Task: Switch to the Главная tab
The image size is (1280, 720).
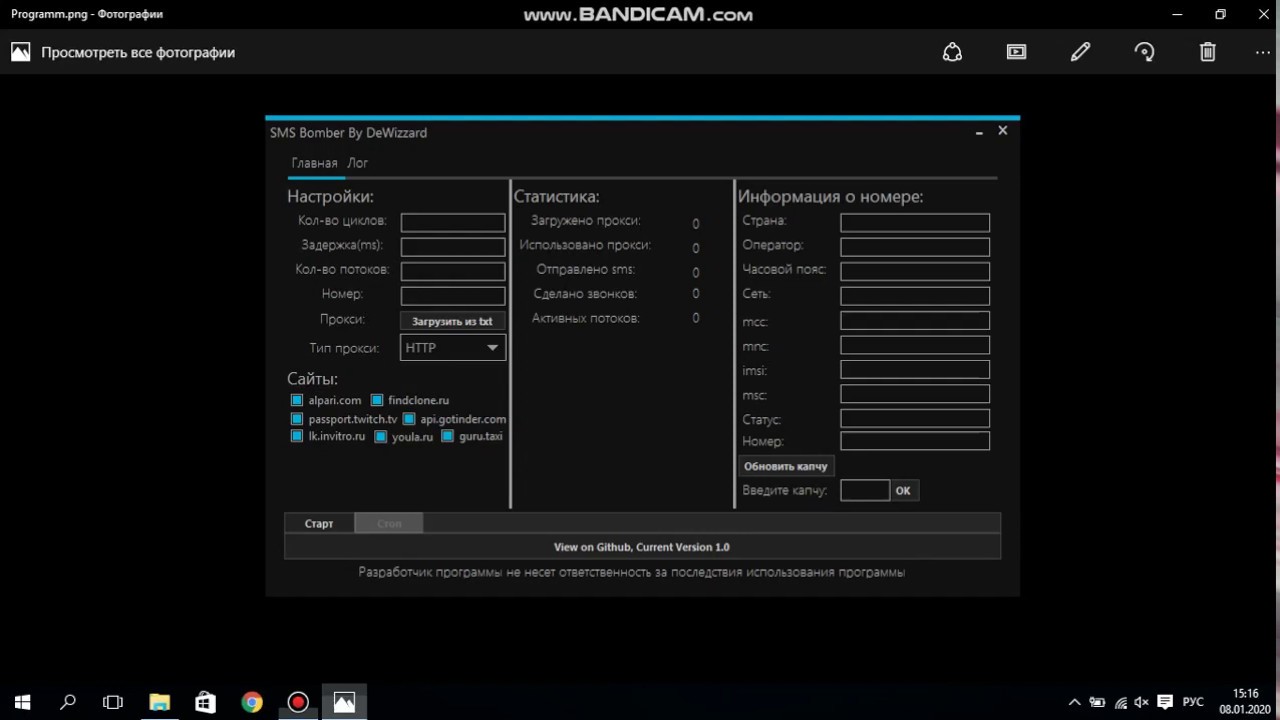Action: click(x=314, y=163)
